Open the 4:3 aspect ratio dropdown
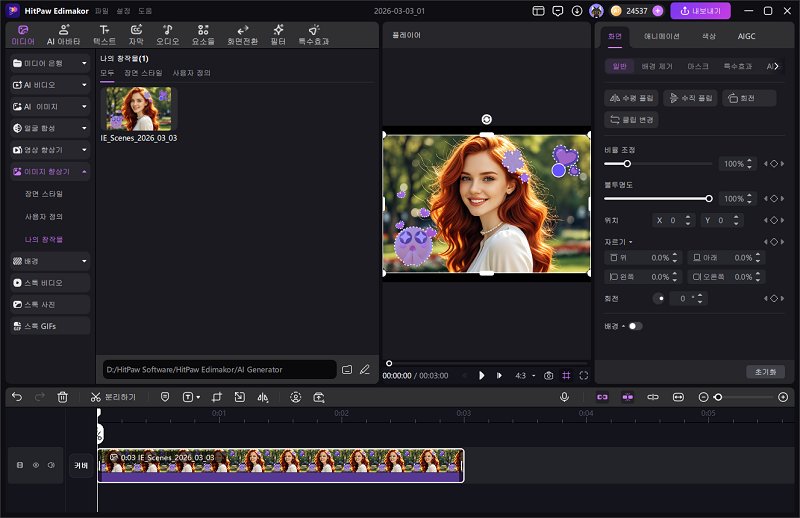 [x=525, y=376]
